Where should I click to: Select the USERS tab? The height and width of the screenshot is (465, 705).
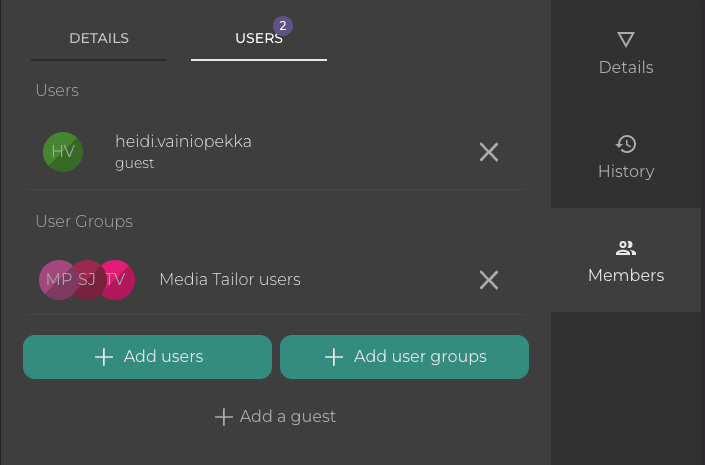pos(258,39)
